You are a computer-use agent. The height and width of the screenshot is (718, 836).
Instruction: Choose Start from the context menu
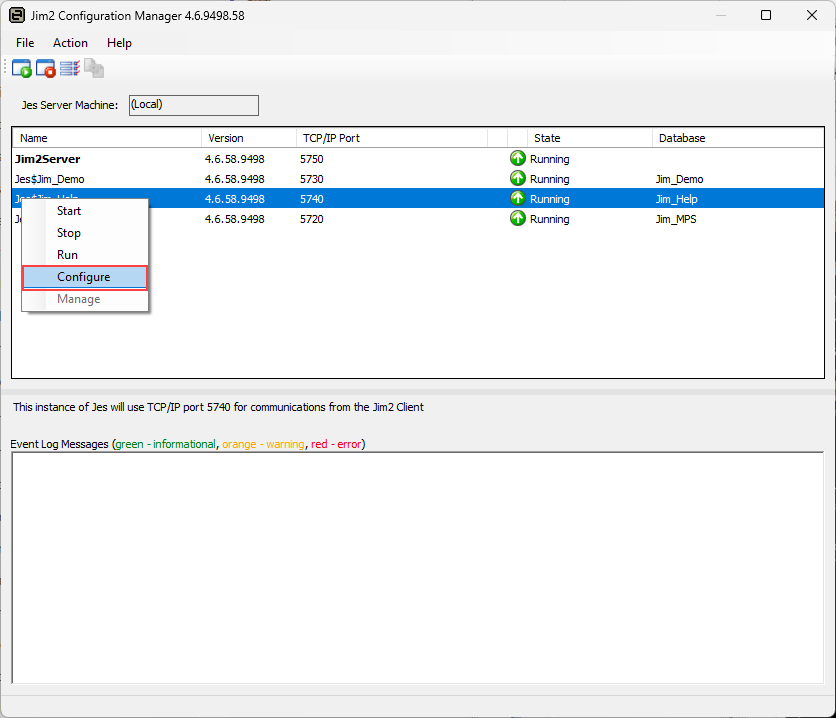coord(85,211)
